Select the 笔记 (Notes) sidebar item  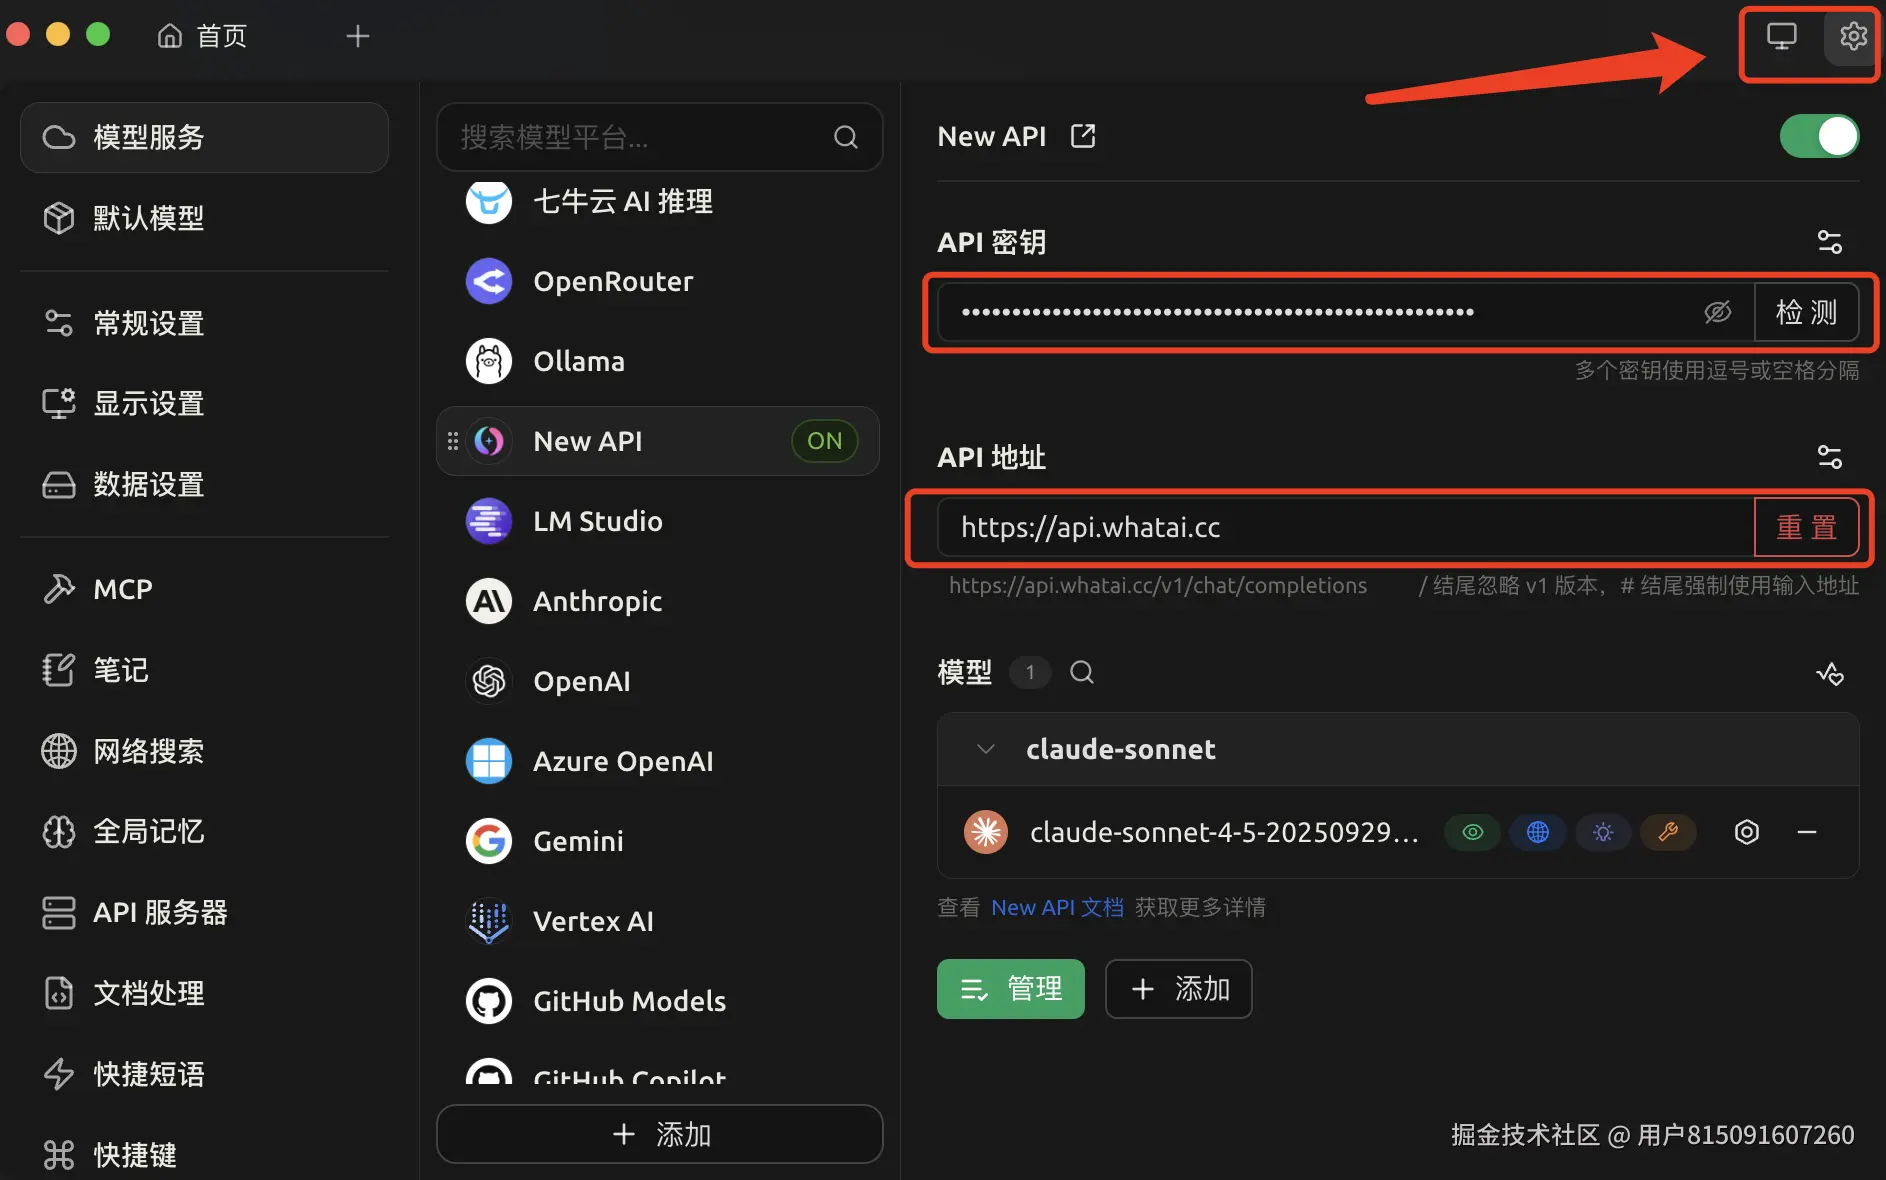[x=120, y=670]
